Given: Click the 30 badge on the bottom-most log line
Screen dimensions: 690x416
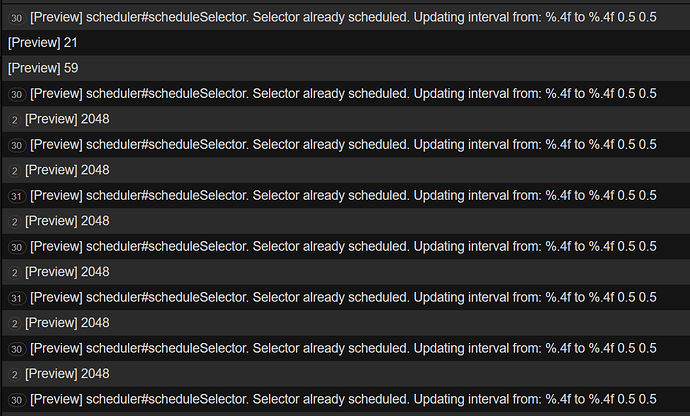Looking at the screenshot, I should pyautogui.click(x=17, y=400).
